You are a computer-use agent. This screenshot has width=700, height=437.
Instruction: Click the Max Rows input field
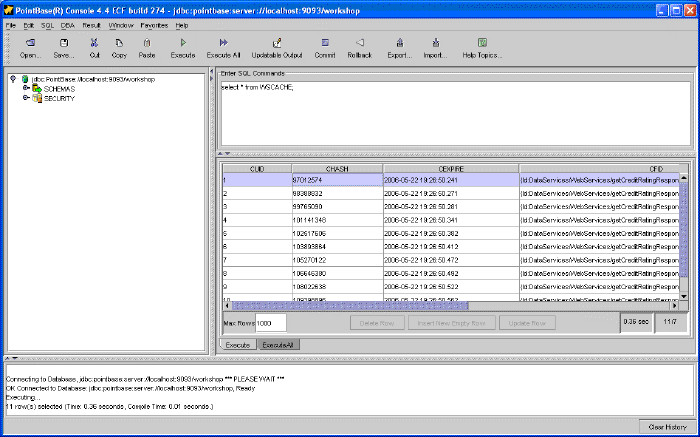click(x=271, y=323)
